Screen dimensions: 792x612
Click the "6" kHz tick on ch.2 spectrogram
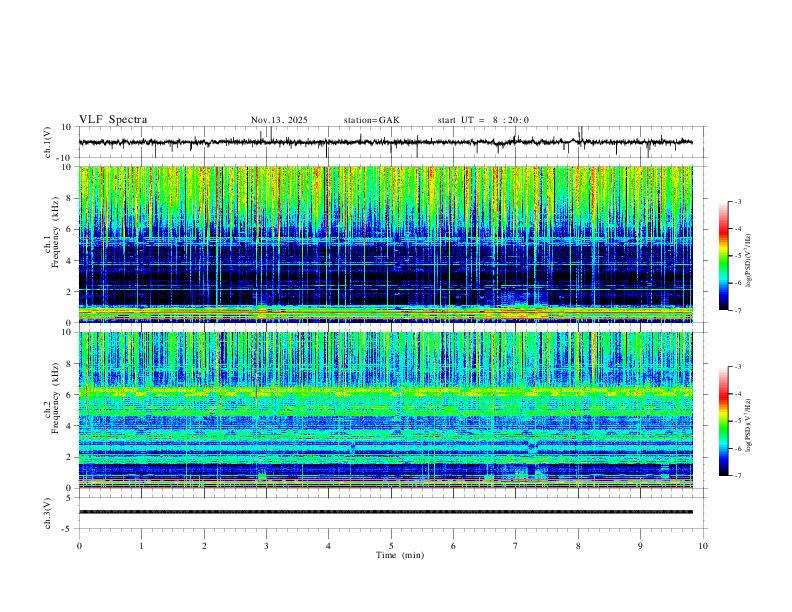[x=70, y=394]
